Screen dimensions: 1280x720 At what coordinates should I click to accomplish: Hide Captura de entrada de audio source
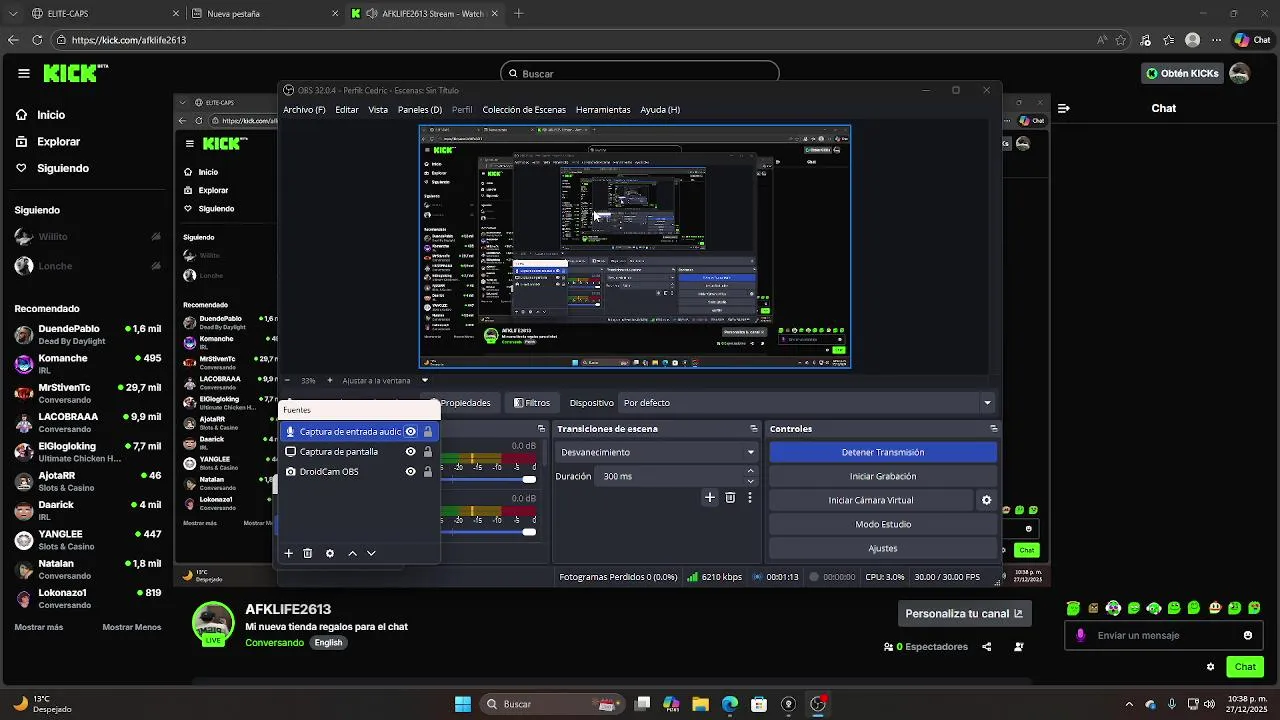(x=410, y=432)
